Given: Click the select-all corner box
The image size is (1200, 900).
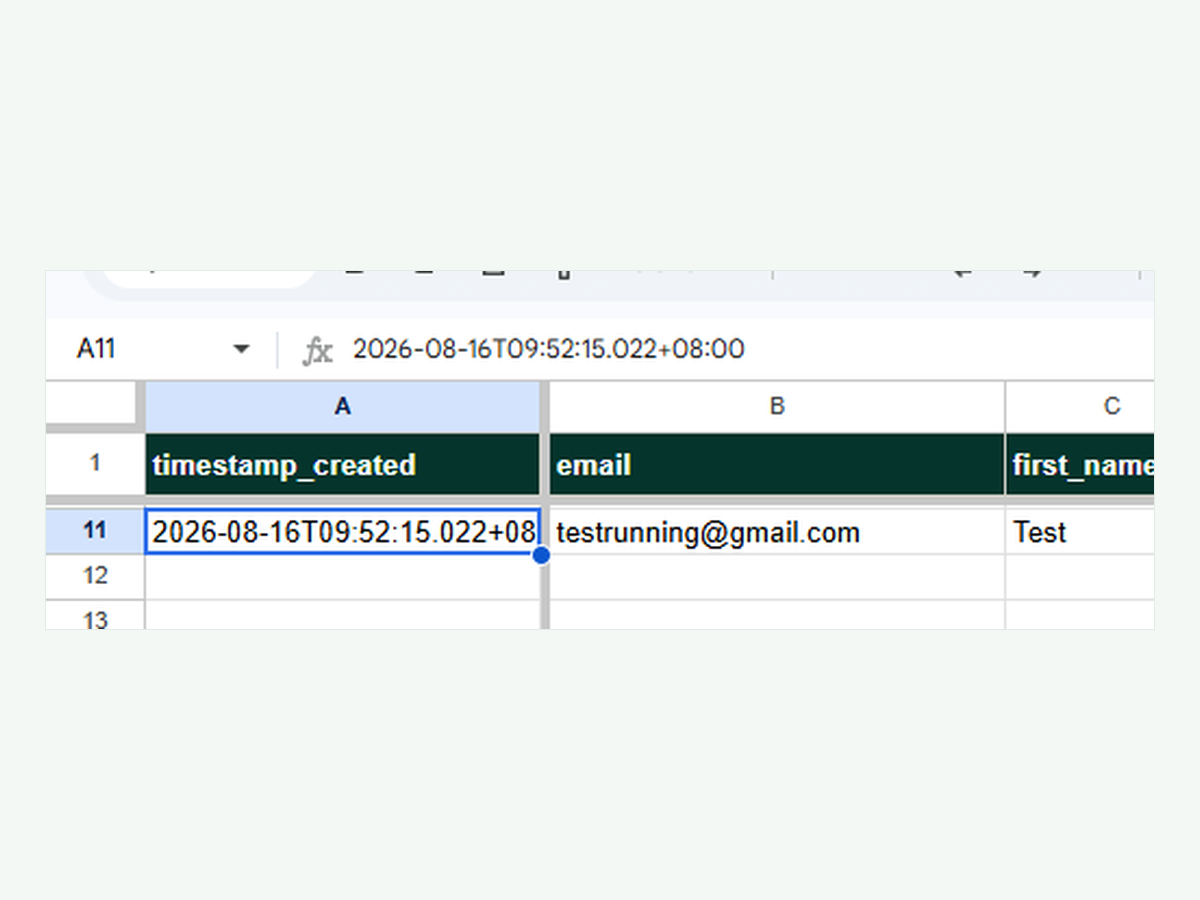Looking at the screenshot, I should pyautogui.click(x=91, y=404).
